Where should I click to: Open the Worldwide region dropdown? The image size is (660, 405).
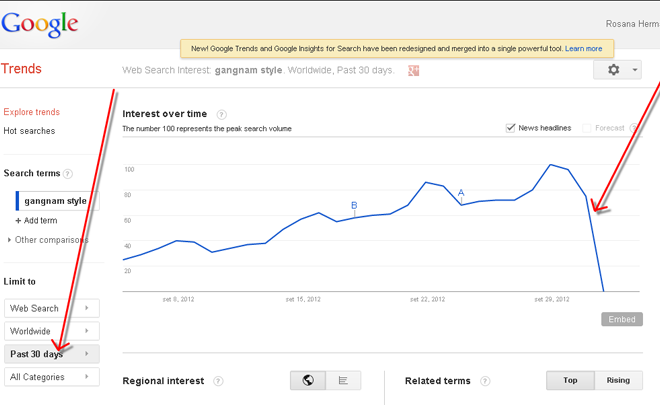point(52,331)
